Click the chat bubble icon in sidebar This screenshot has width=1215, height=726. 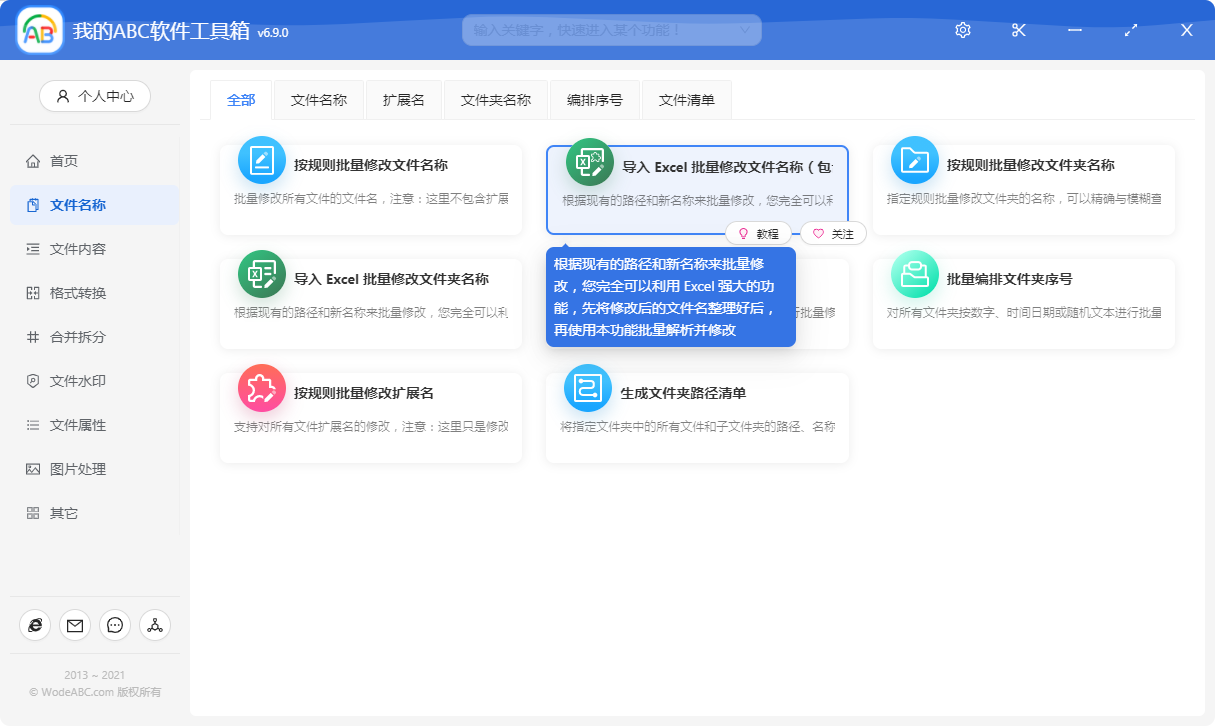[x=115, y=625]
